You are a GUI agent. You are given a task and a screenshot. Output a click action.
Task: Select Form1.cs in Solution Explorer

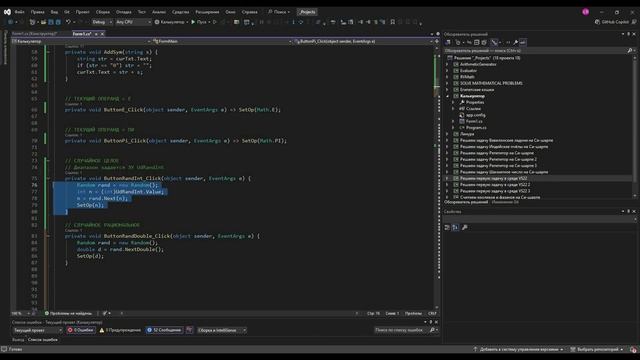[474, 121]
